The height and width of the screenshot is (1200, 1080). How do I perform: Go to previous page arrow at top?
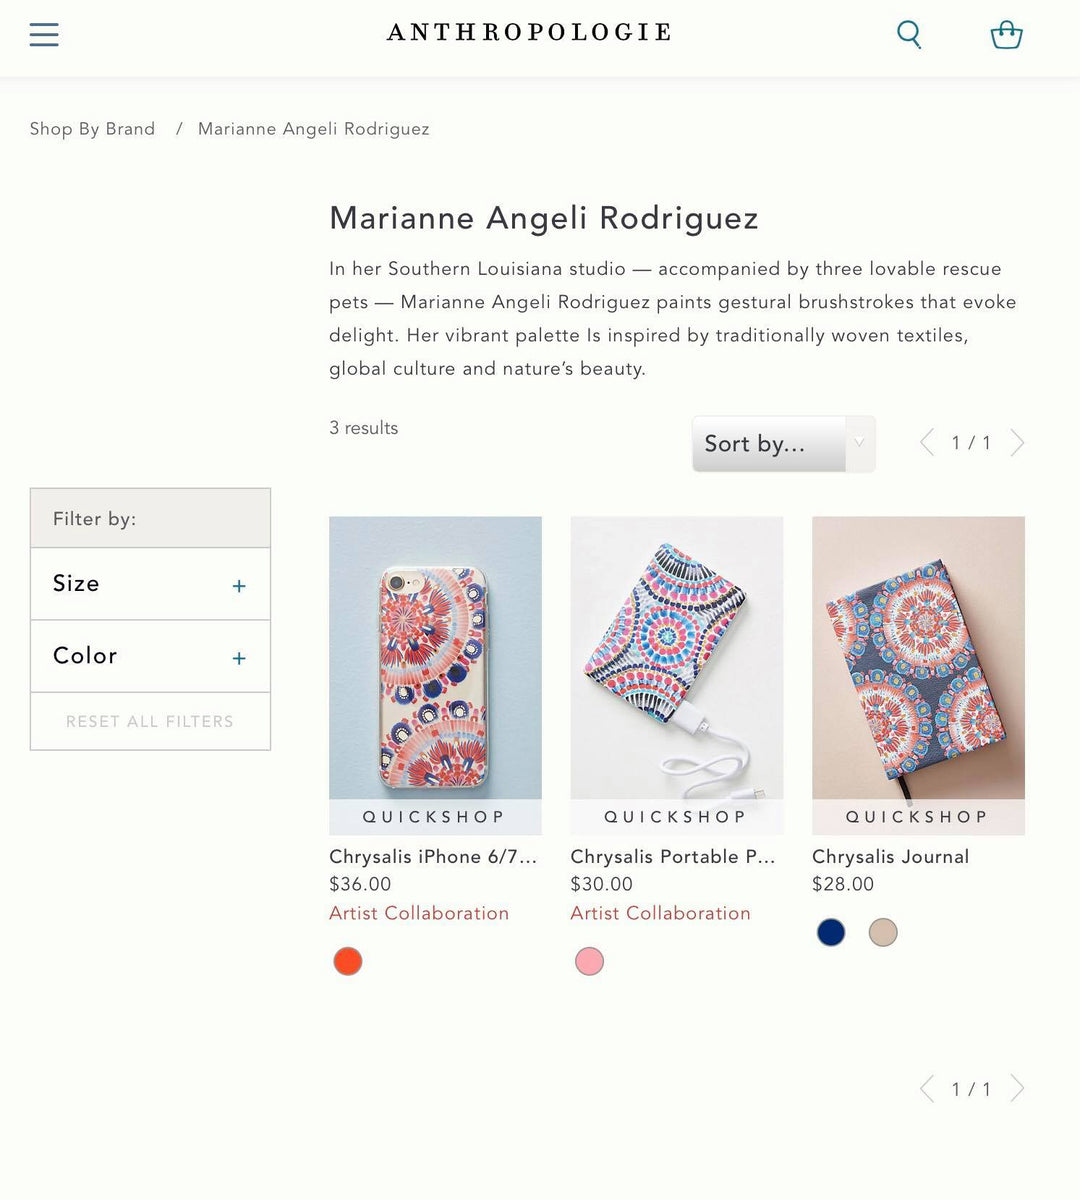[x=927, y=442]
